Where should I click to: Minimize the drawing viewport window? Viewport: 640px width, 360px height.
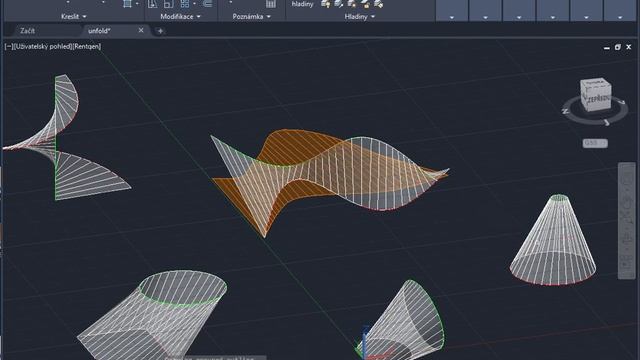point(607,47)
